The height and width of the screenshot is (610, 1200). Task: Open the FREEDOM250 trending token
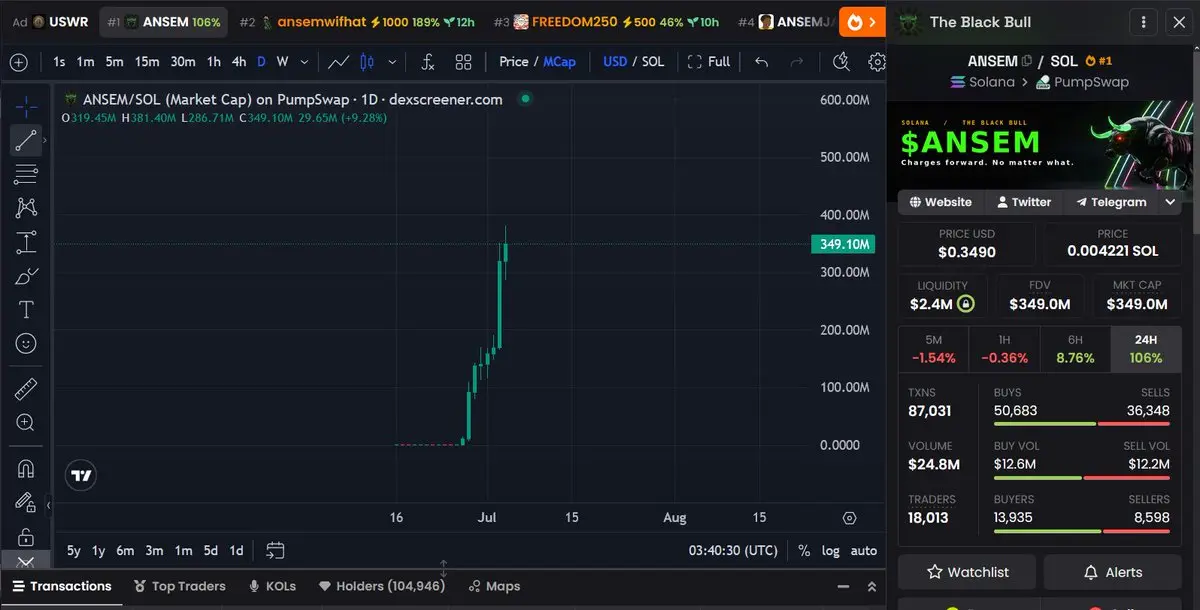(607, 22)
